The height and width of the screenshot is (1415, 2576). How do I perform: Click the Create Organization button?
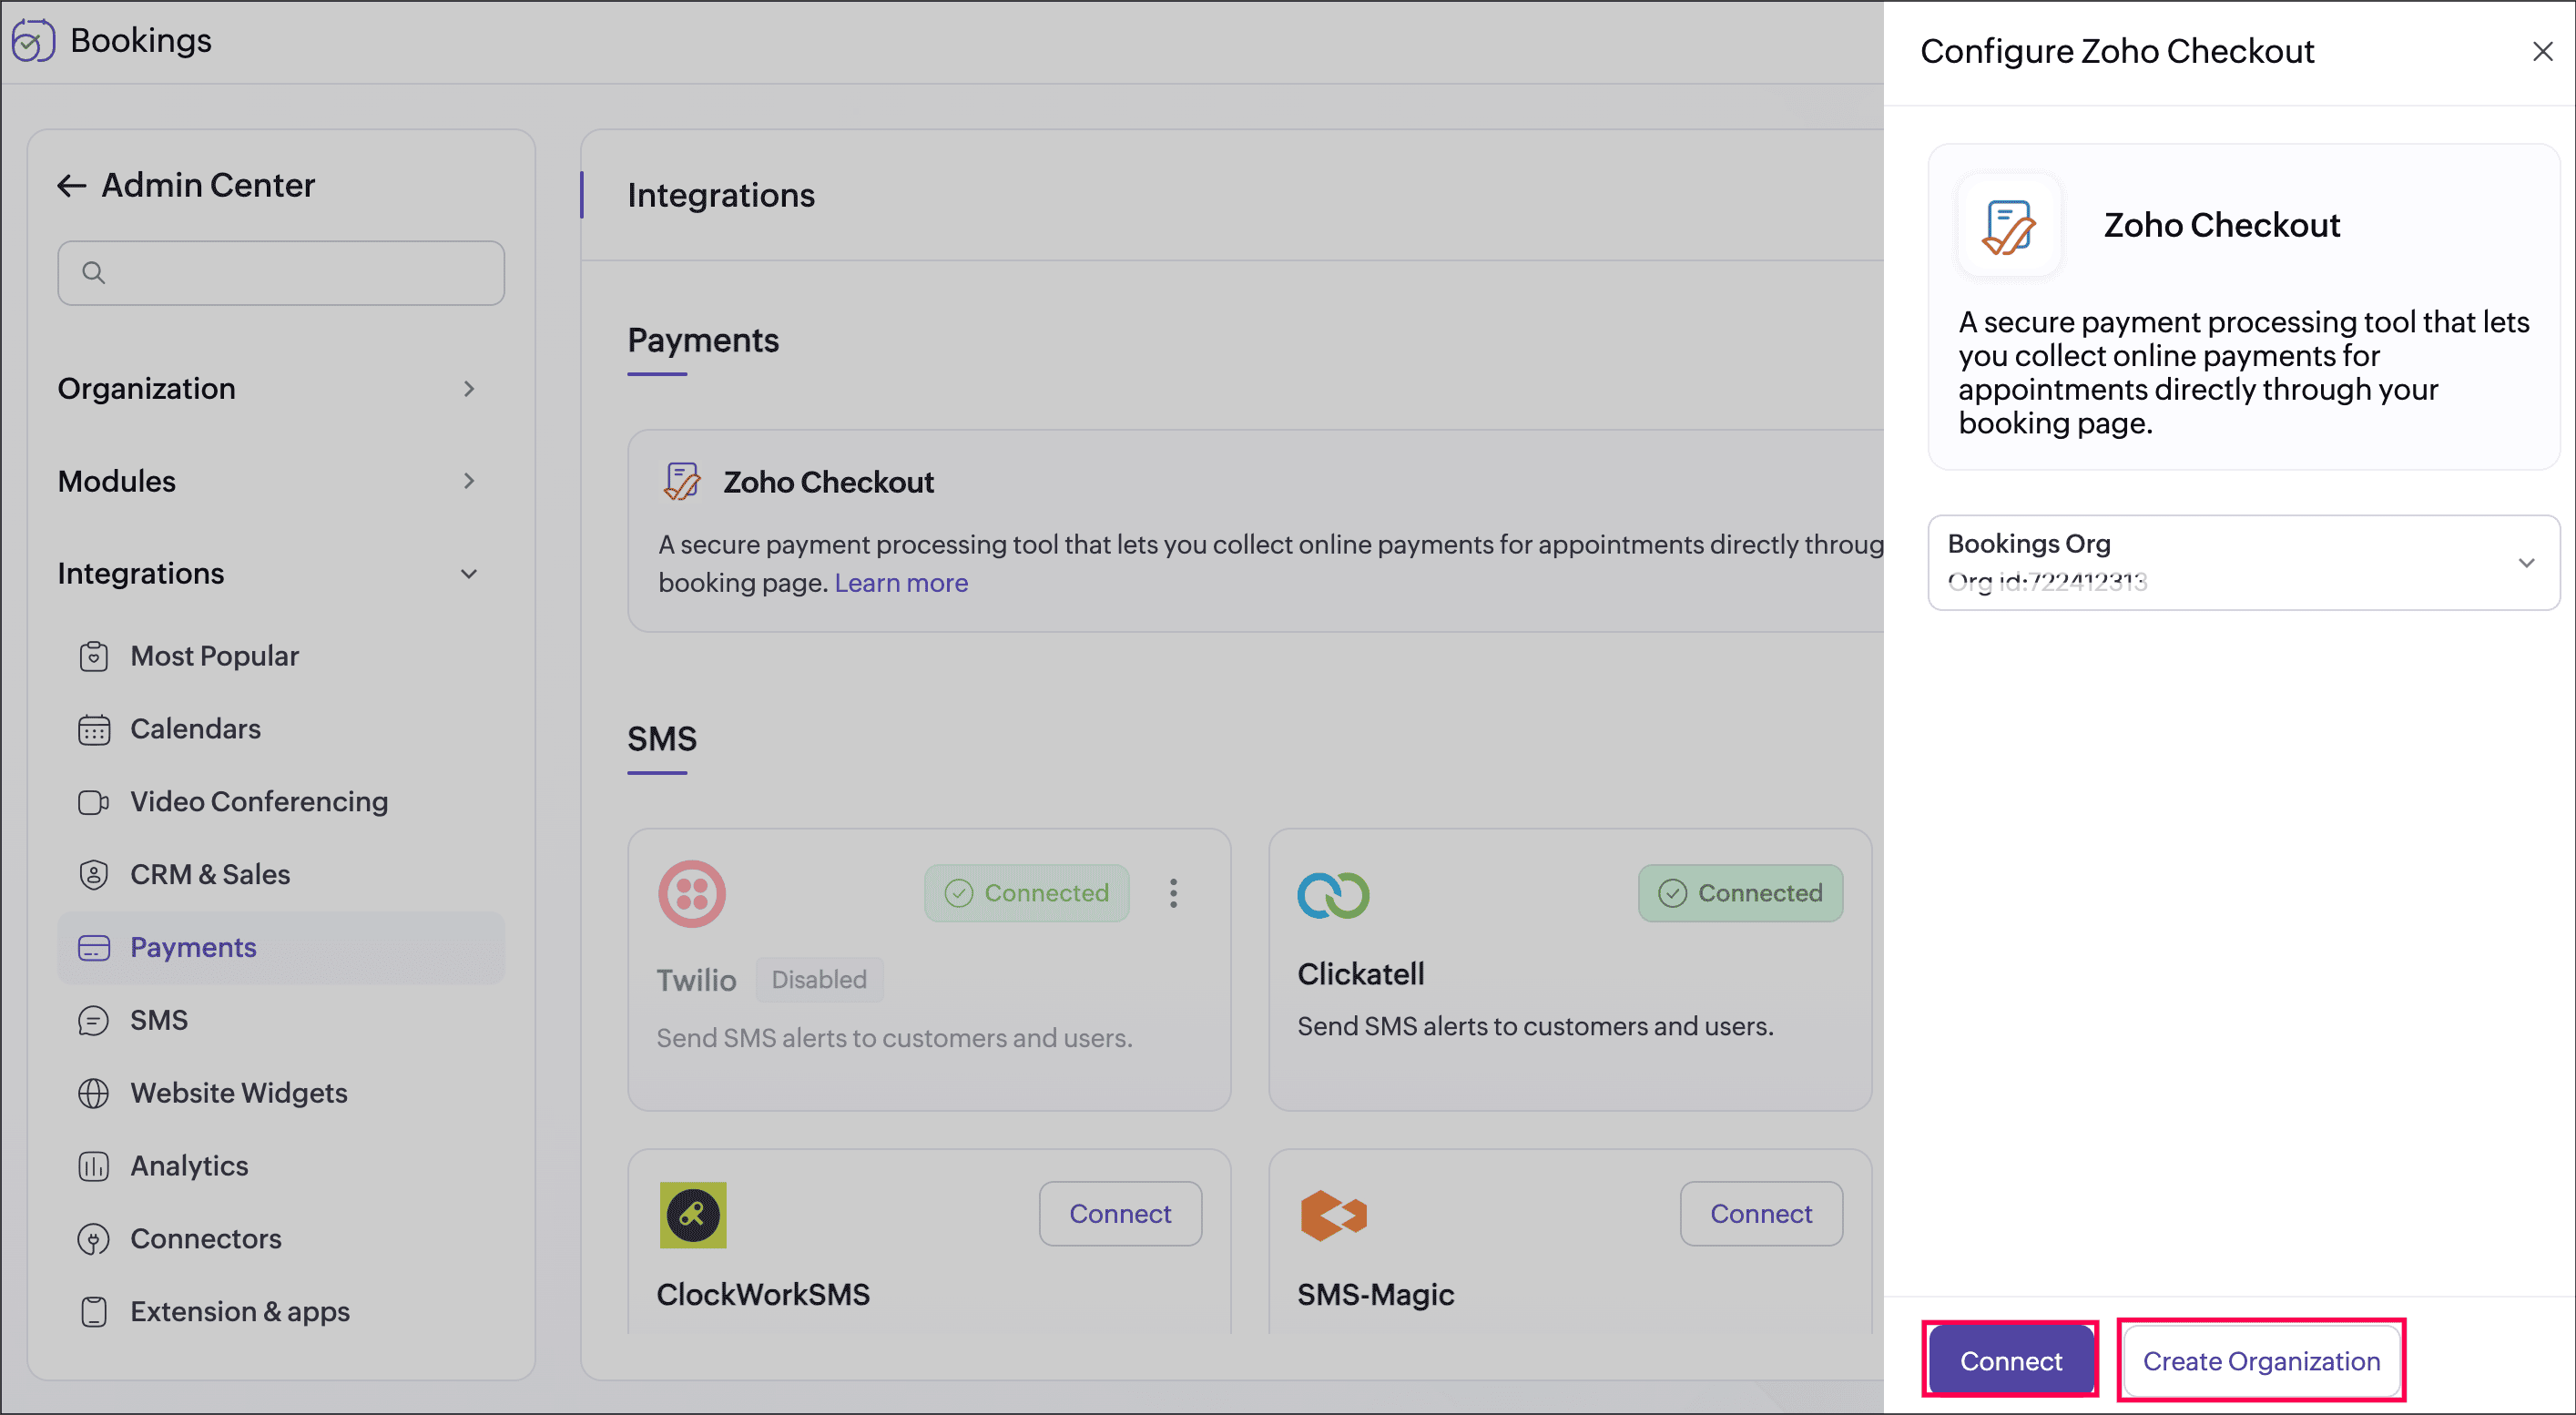coord(2260,1361)
